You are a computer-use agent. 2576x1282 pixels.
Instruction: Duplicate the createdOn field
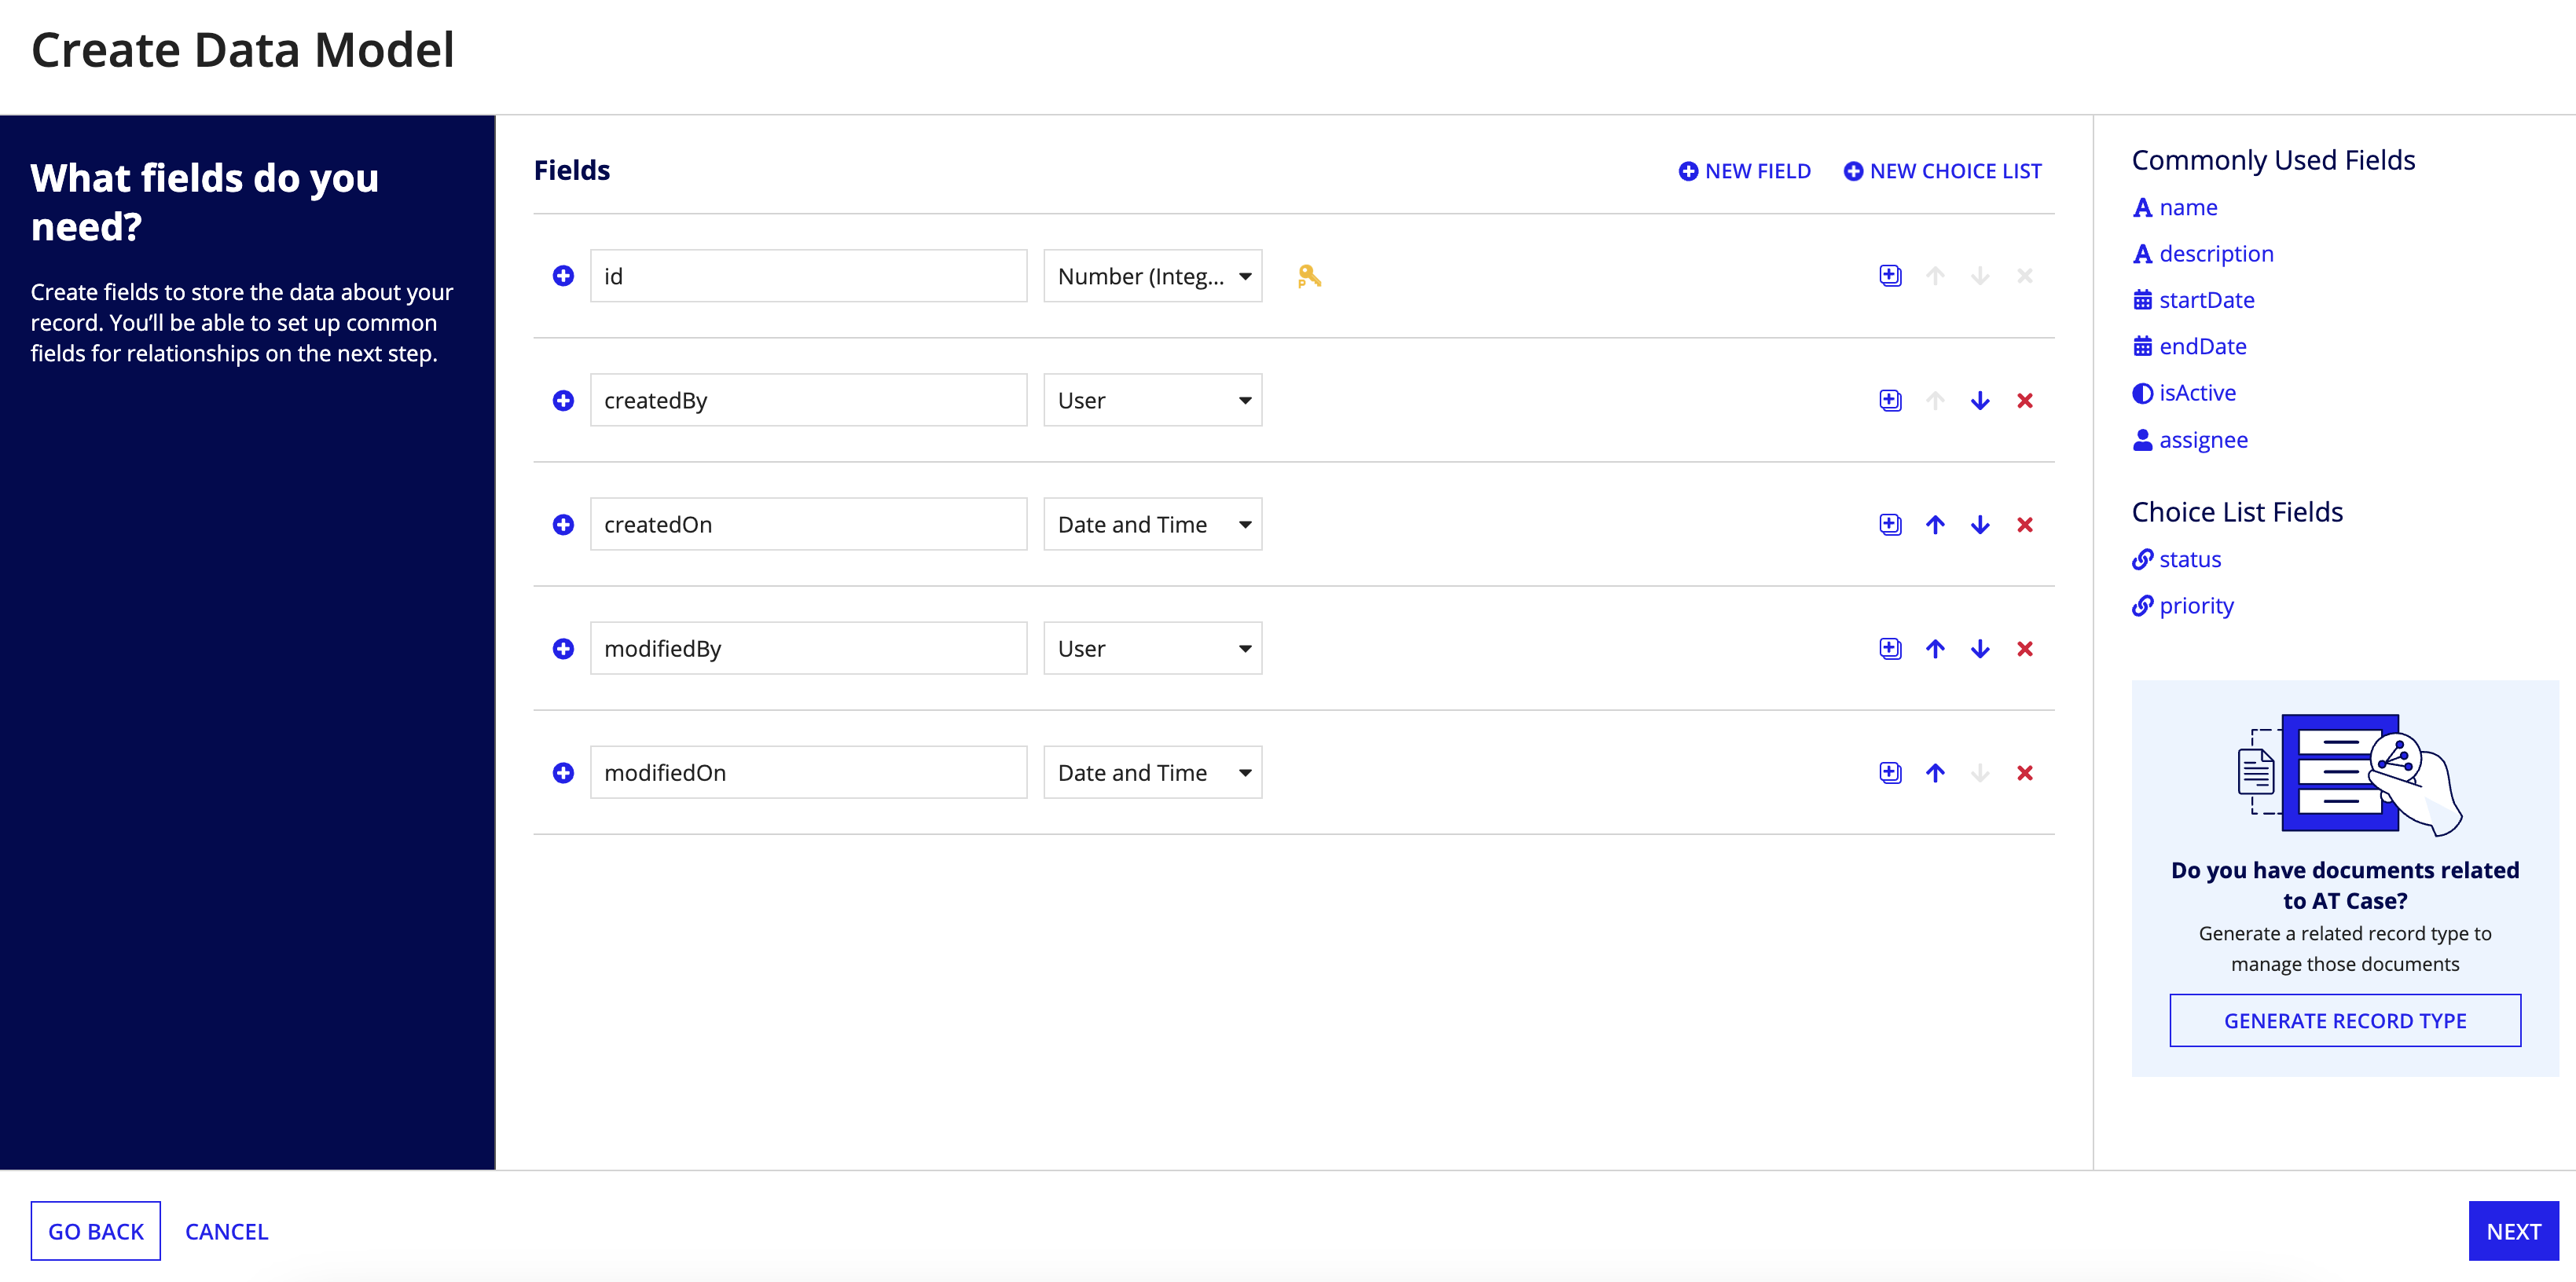[1890, 524]
